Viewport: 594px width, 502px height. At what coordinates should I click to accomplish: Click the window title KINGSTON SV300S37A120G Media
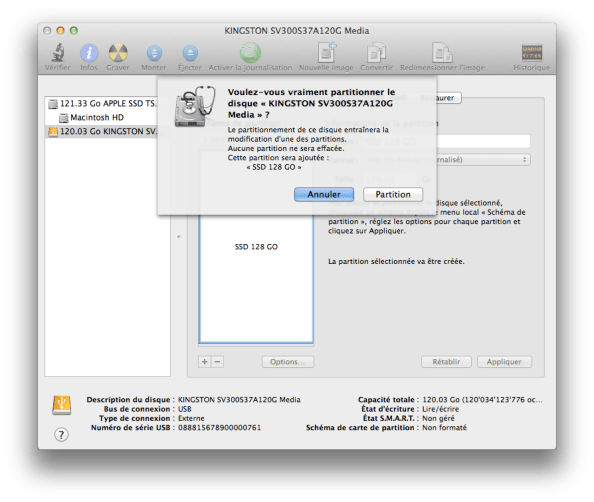[x=297, y=31]
